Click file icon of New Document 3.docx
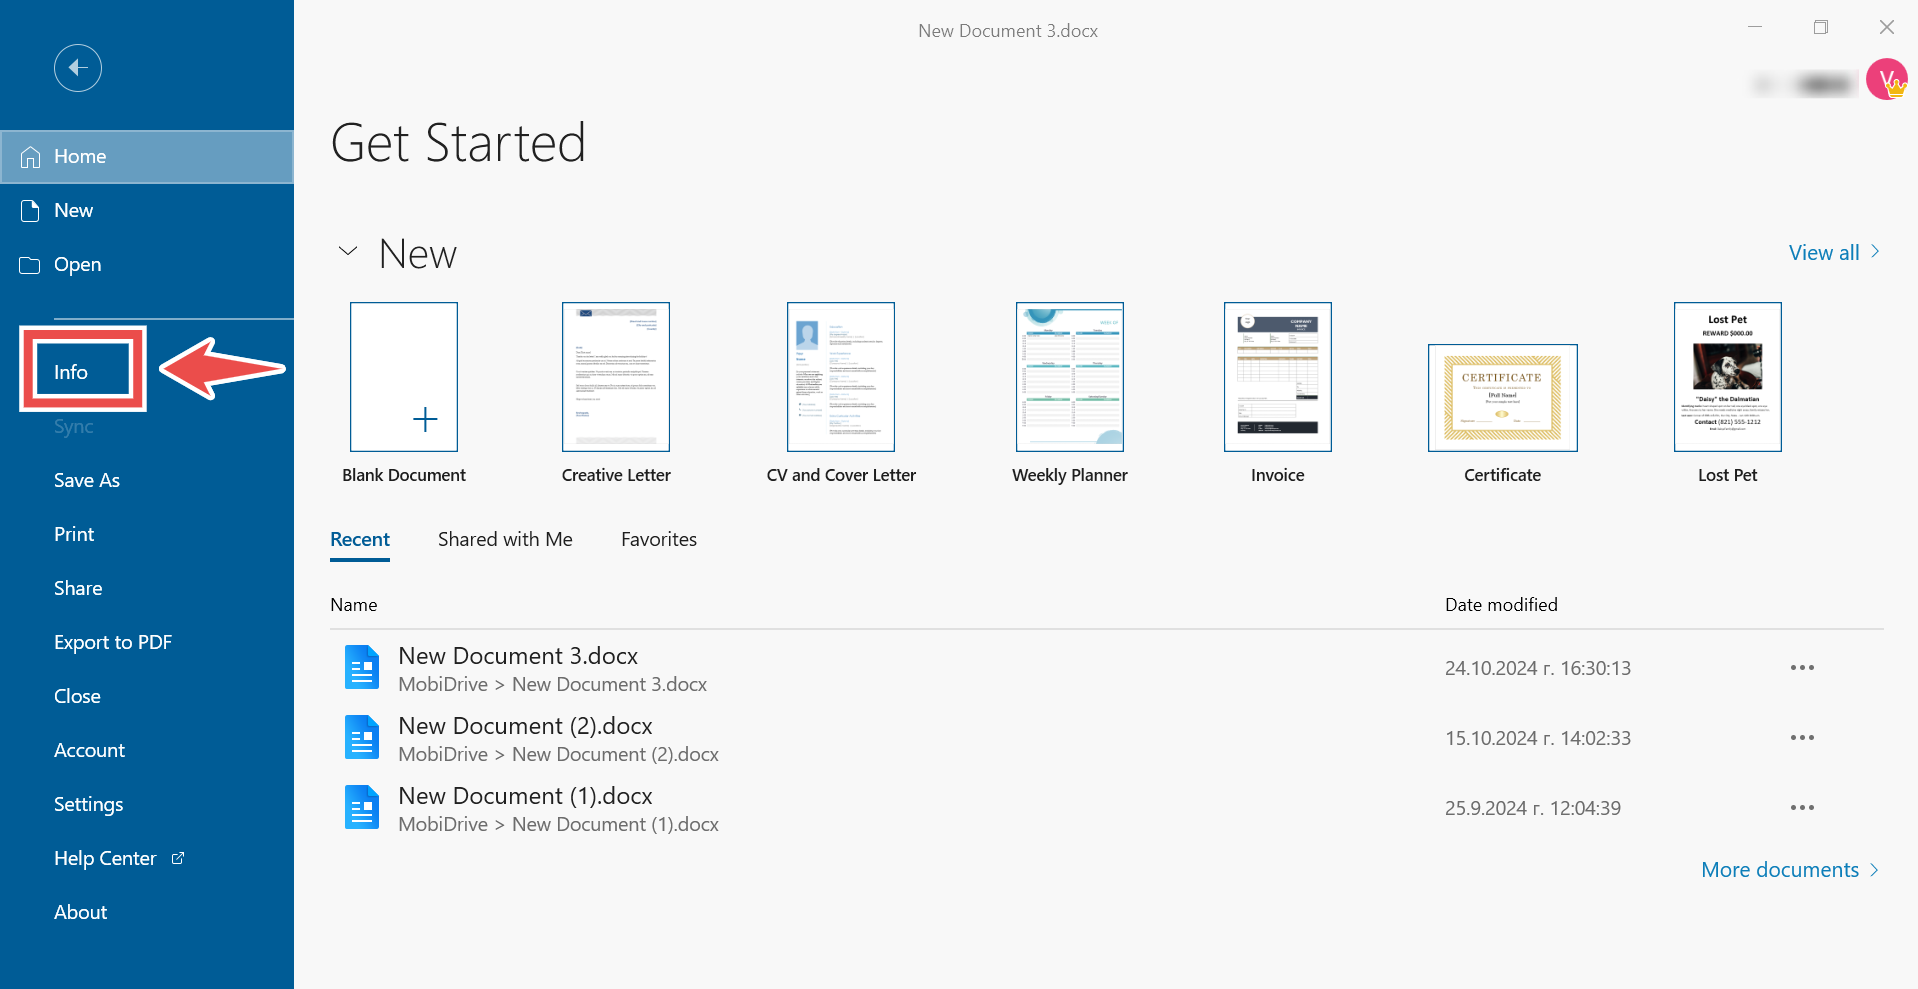Image resolution: width=1918 pixels, height=989 pixels. click(x=362, y=668)
